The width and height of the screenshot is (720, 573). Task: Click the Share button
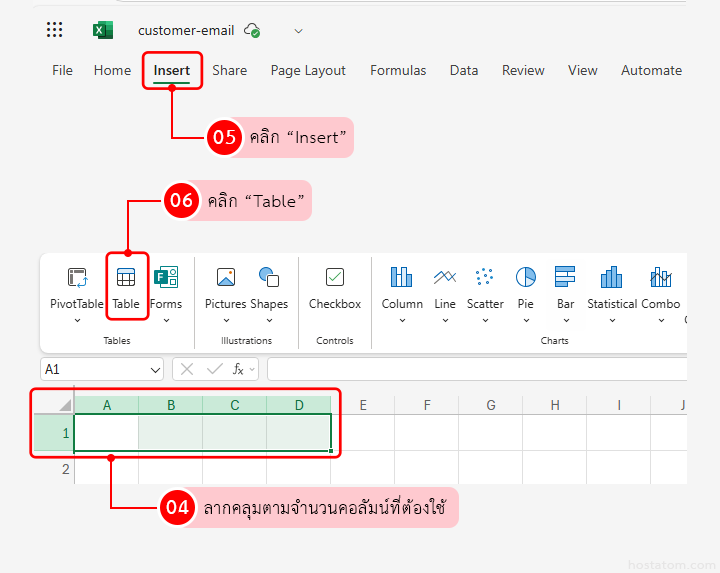coord(229,70)
